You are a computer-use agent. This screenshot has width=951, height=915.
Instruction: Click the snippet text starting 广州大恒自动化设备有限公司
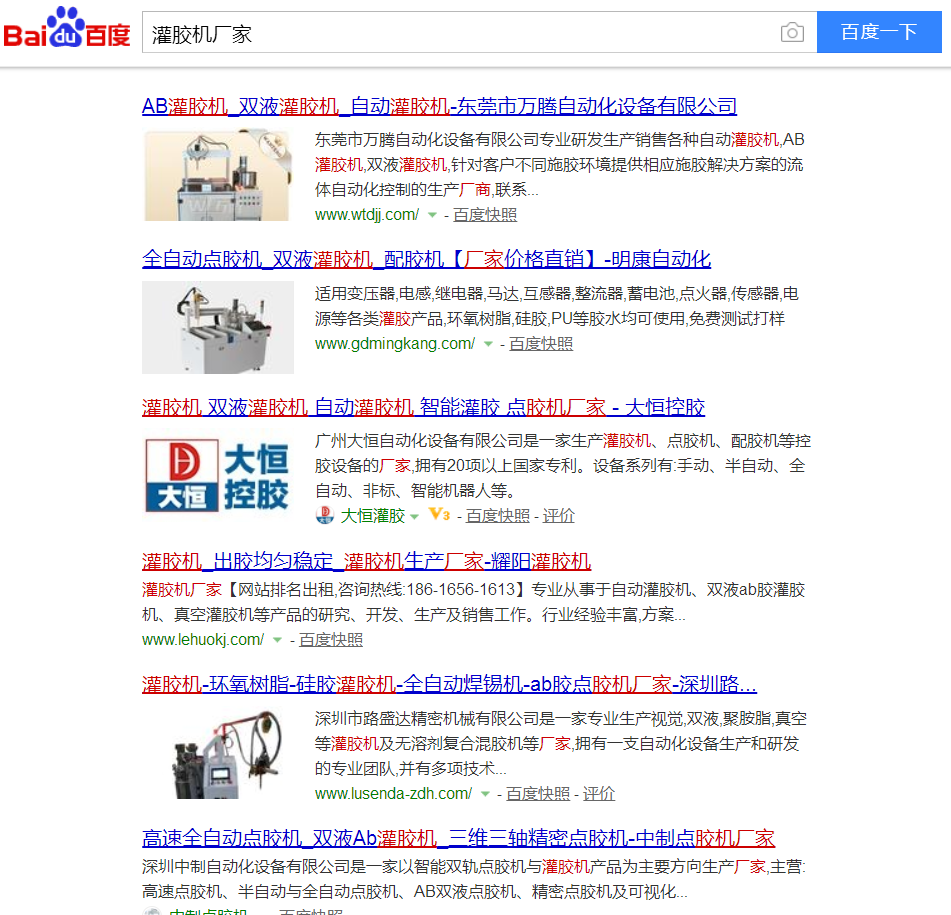[x=563, y=466]
